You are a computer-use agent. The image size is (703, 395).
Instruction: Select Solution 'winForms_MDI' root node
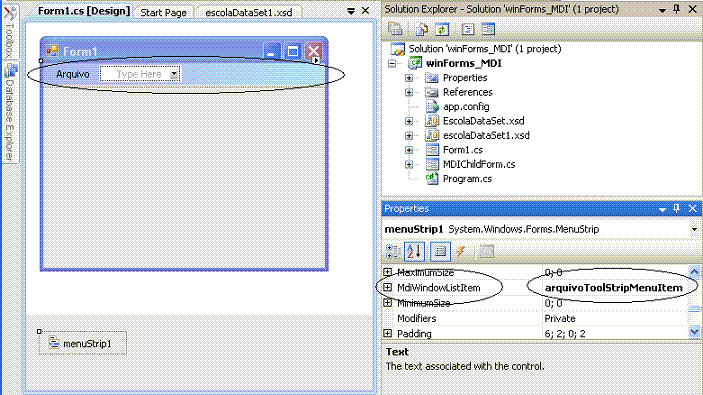[x=485, y=48]
